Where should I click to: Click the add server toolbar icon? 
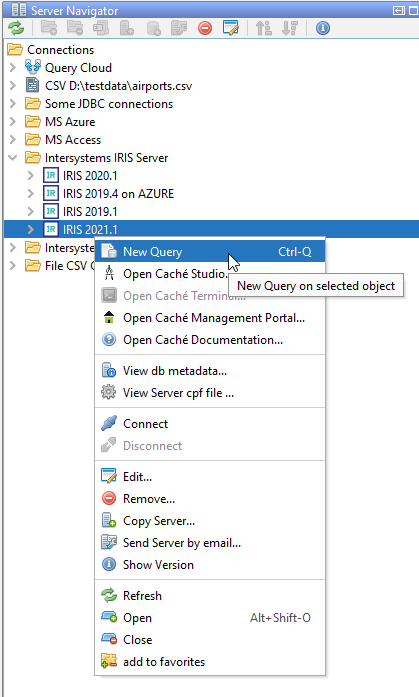click(127, 28)
